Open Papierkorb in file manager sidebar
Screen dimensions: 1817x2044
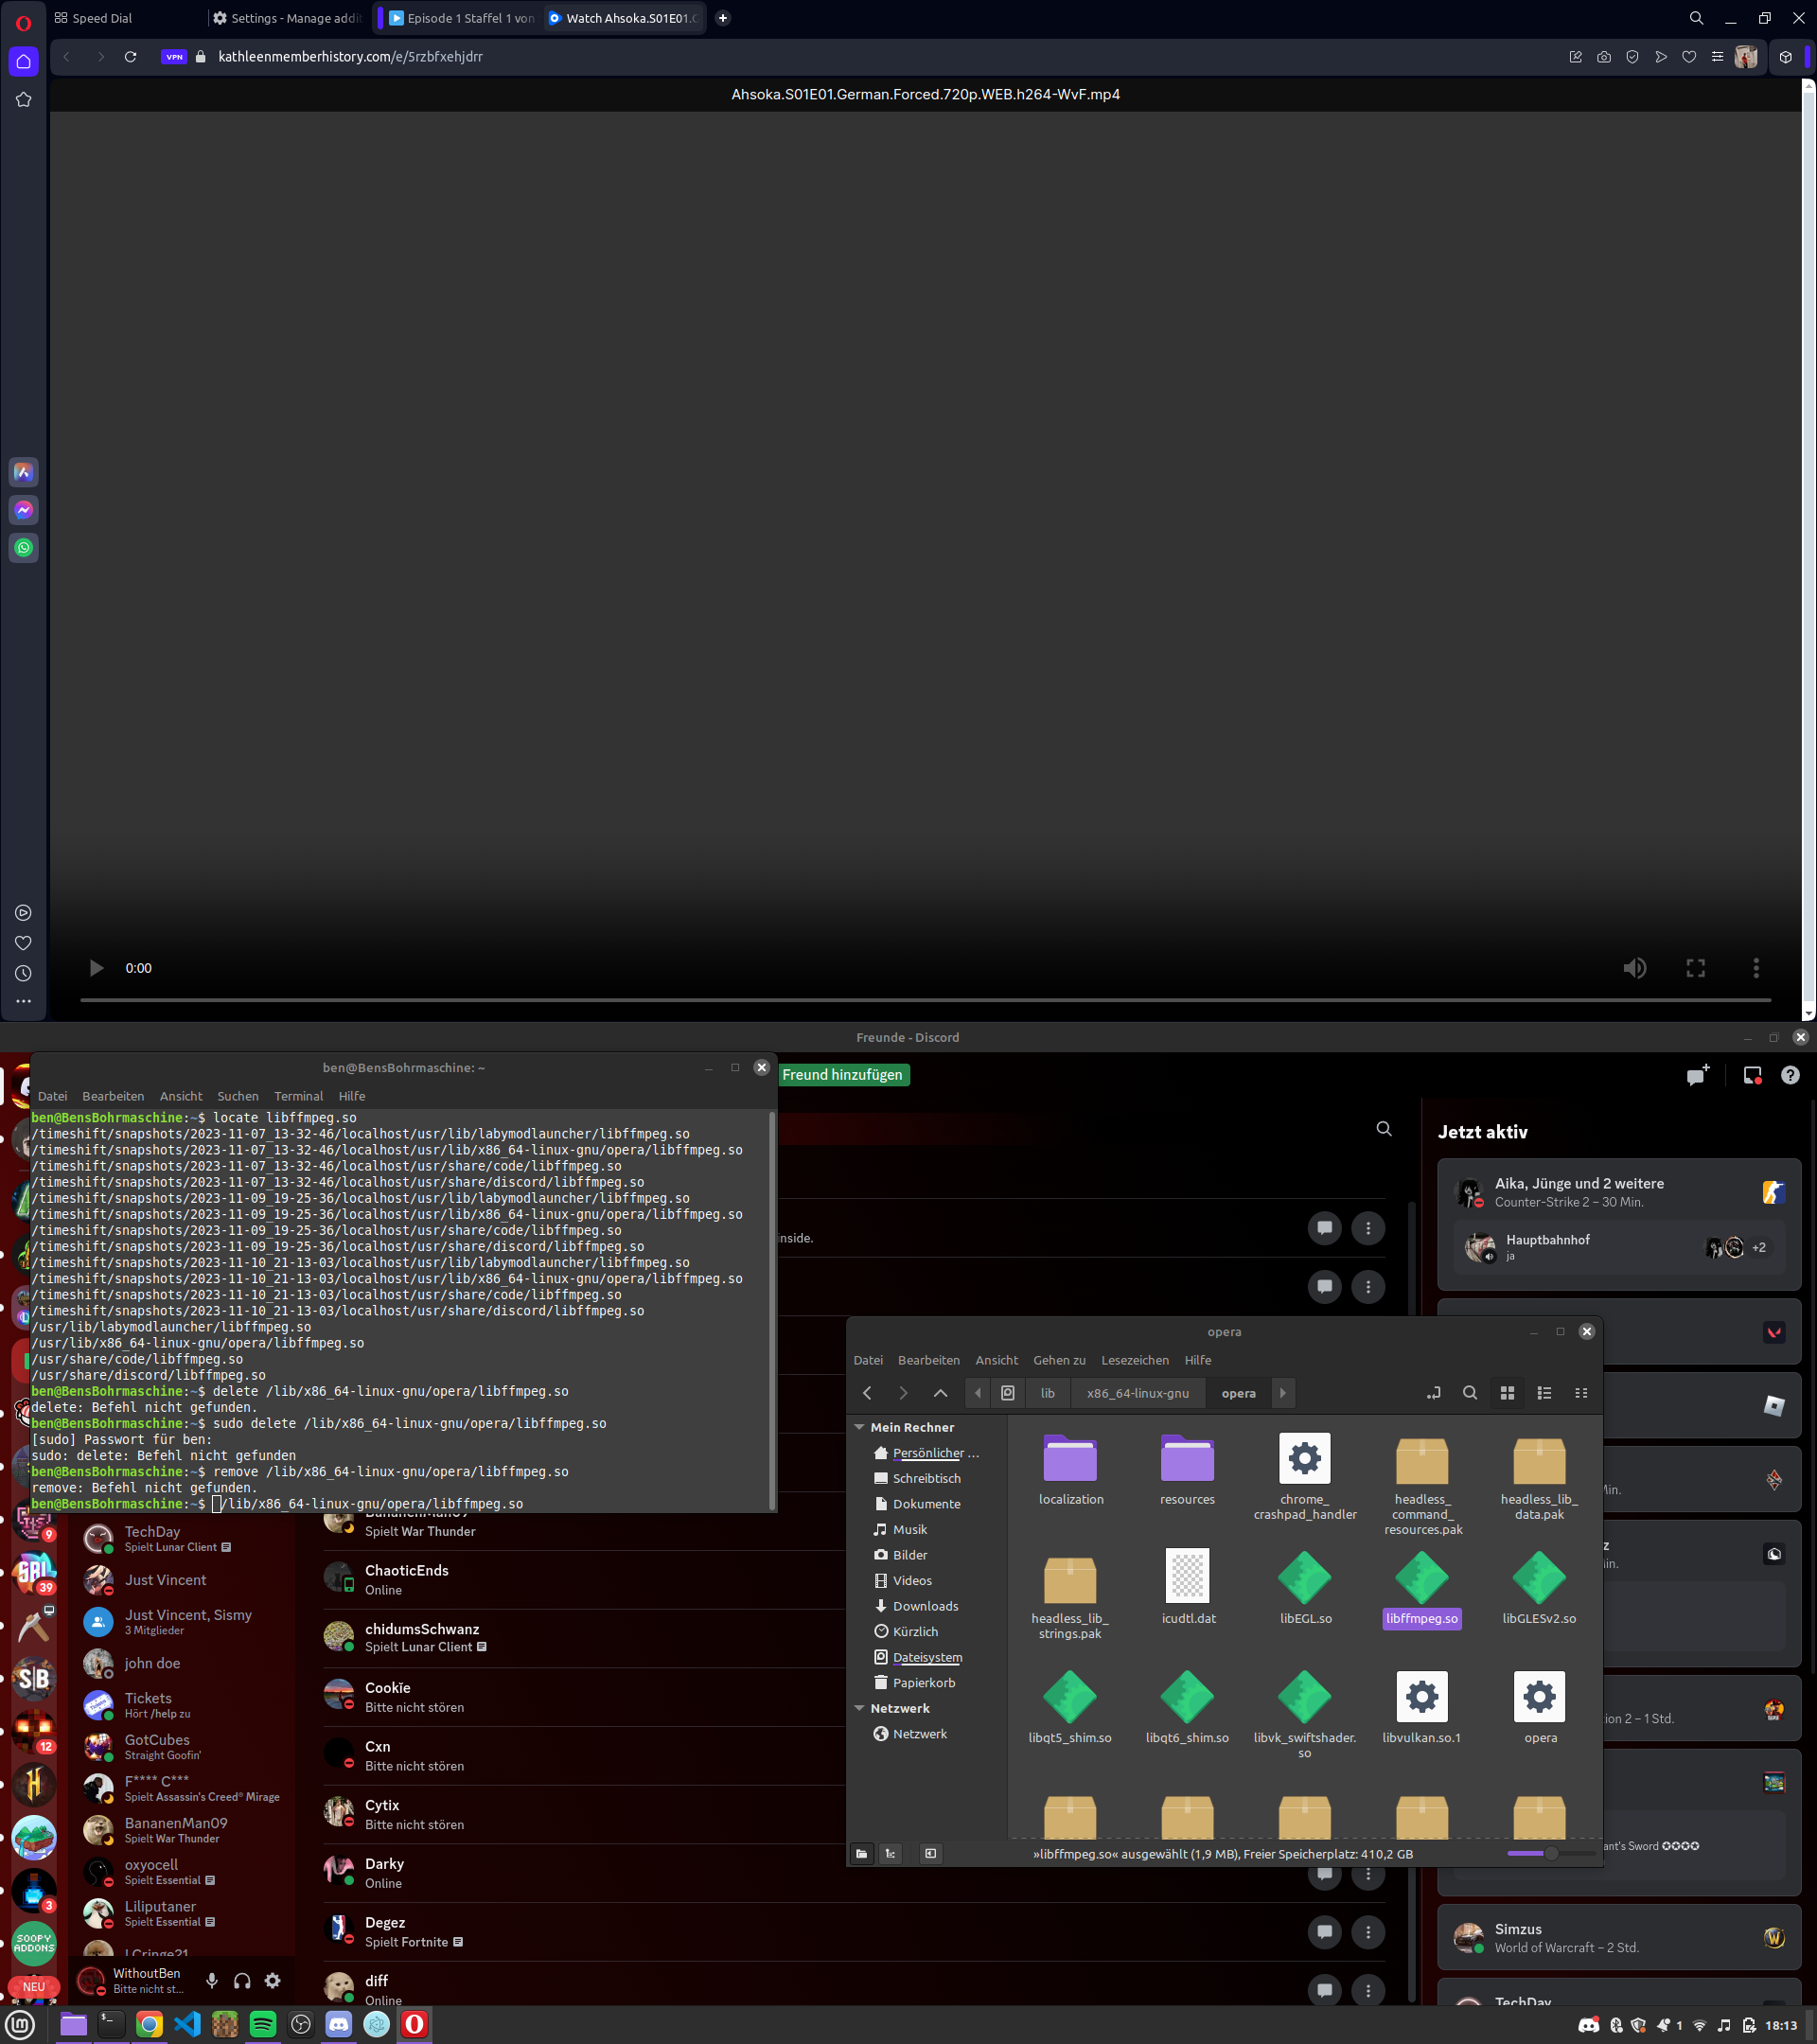coord(923,1683)
